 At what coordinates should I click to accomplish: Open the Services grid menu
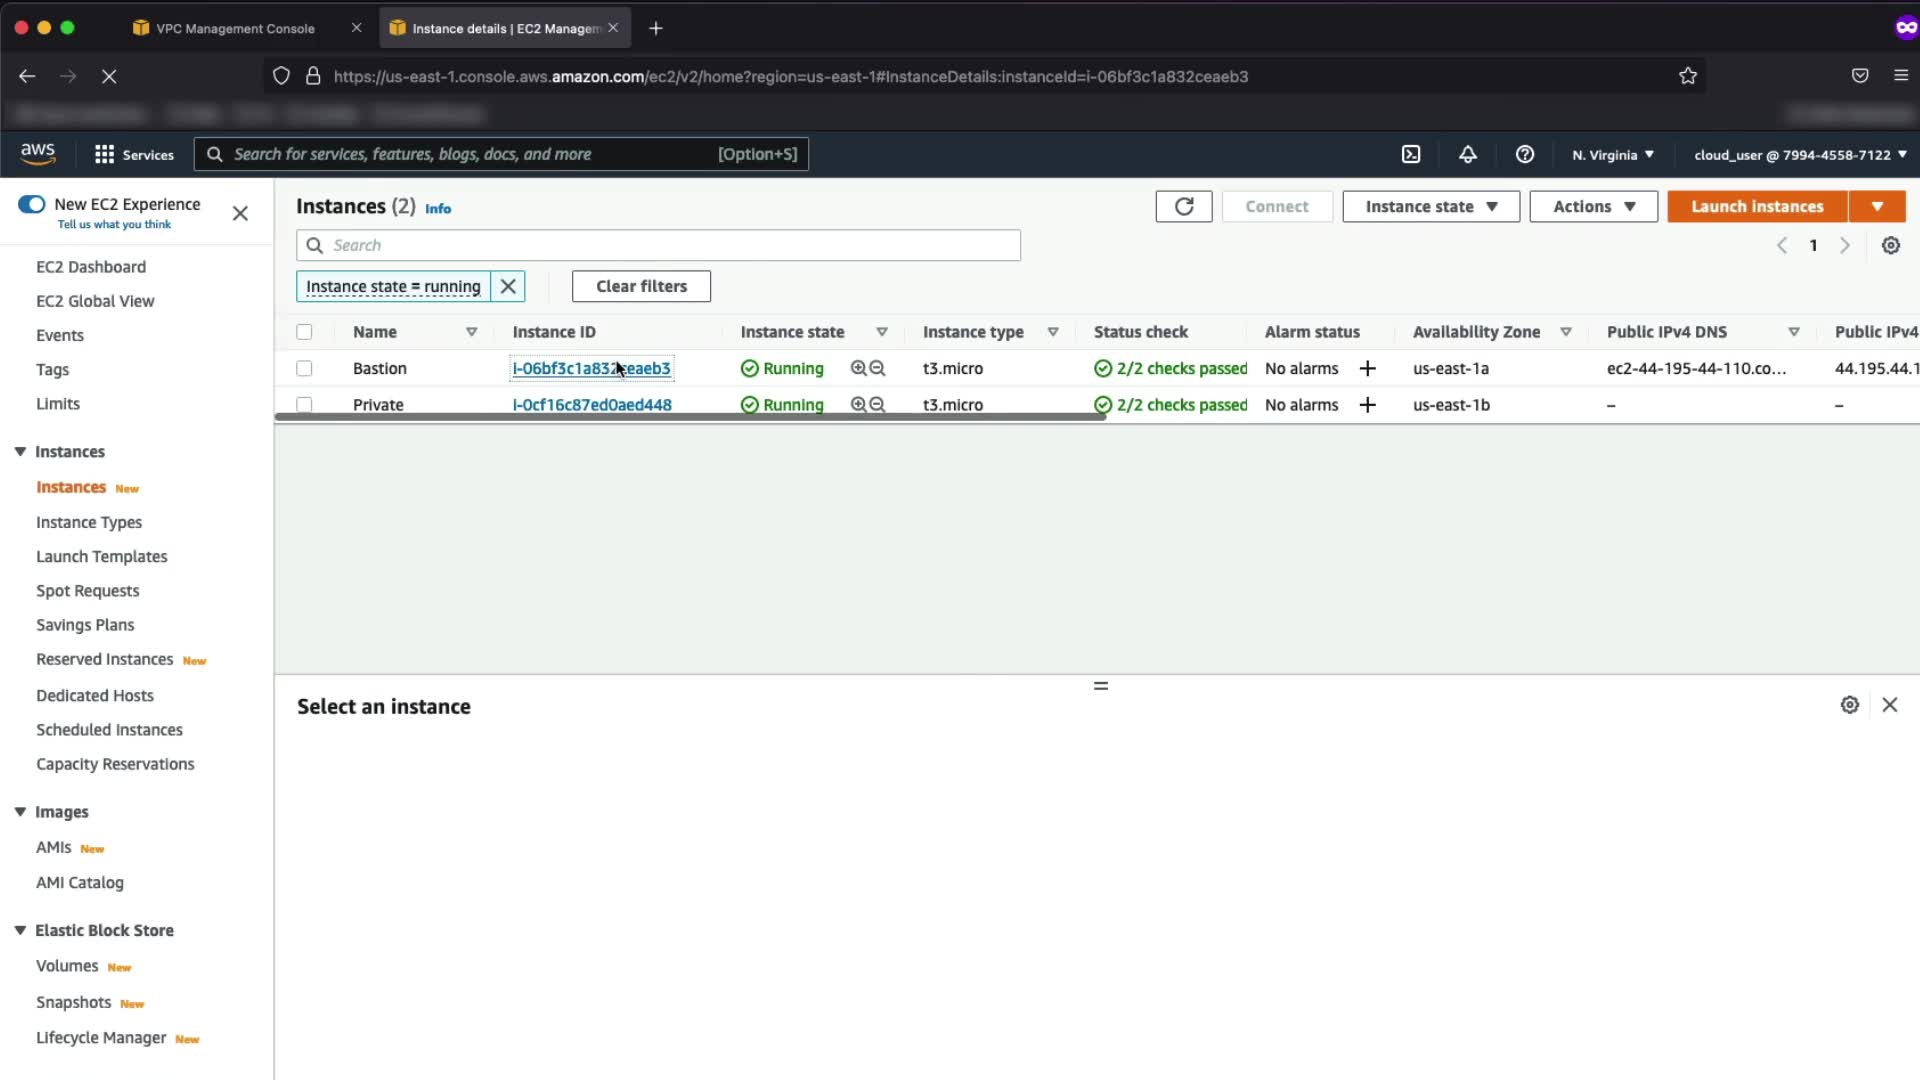click(x=104, y=154)
